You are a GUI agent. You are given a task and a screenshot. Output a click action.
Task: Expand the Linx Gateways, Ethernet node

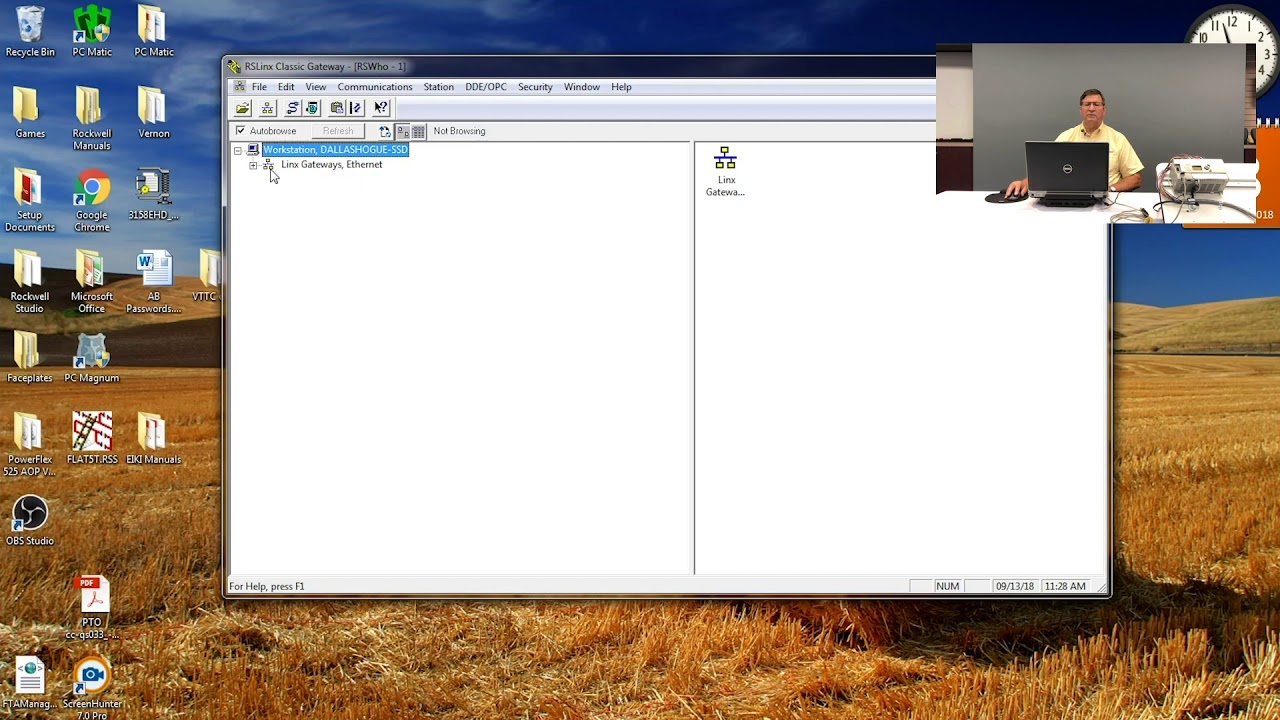click(x=253, y=165)
